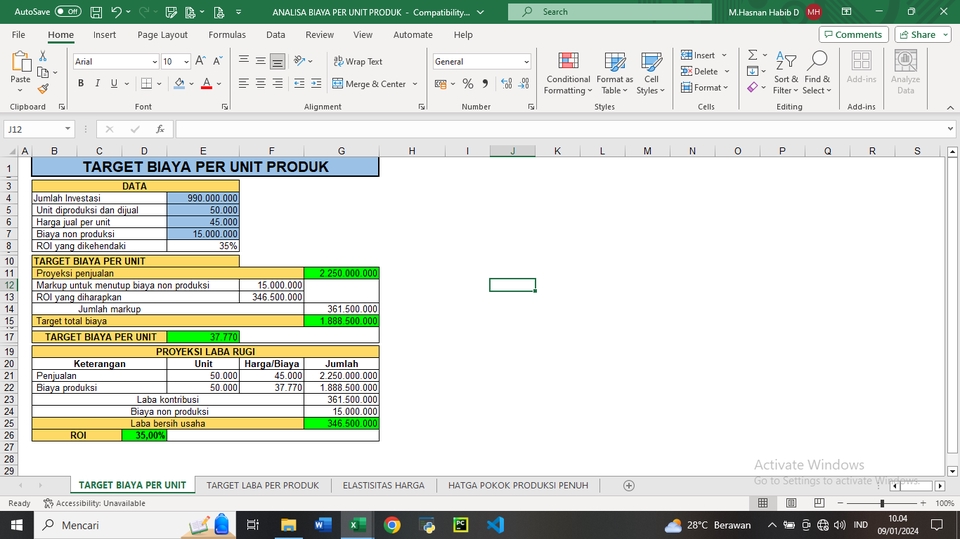Image resolution: width=960 pixels, height=539 pixels.
Task: Adjust the zoom slider handle
Action: (x=882, y=503)
